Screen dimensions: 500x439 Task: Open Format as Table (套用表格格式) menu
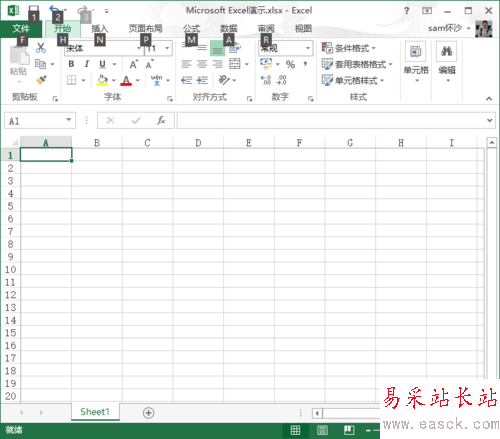357,64
